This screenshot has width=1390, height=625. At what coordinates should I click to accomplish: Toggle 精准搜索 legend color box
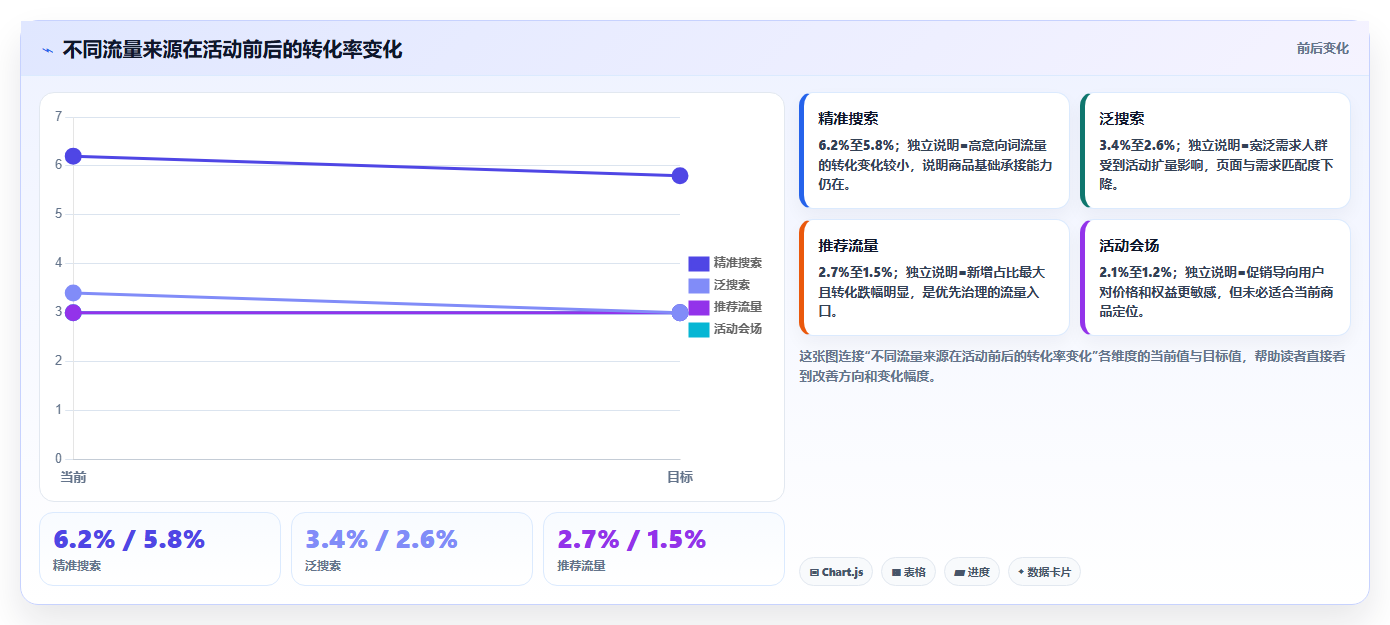(698, 263)
